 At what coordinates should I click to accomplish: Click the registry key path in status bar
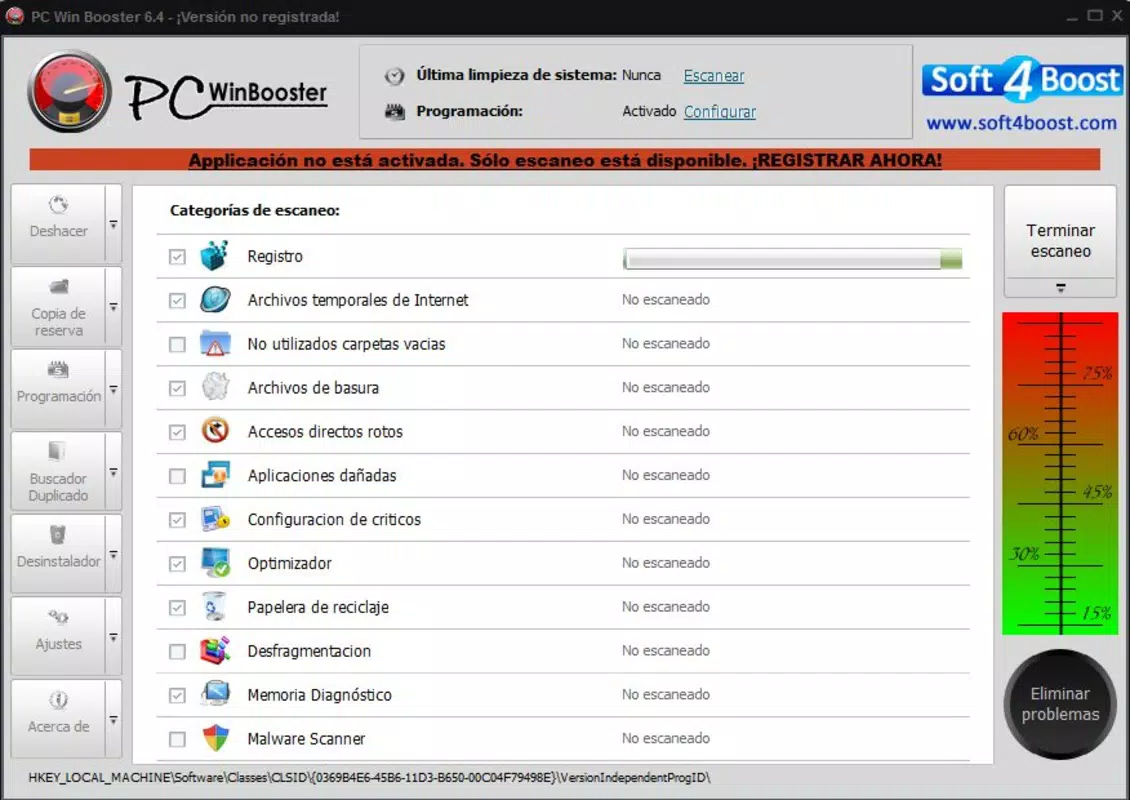tap(369, 778)
